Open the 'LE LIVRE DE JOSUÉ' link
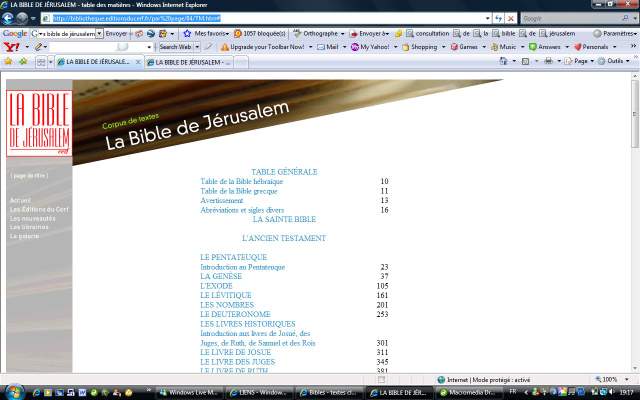Image resolution: width=640 pixels, height=400 pixels. [x=236, y=352]
